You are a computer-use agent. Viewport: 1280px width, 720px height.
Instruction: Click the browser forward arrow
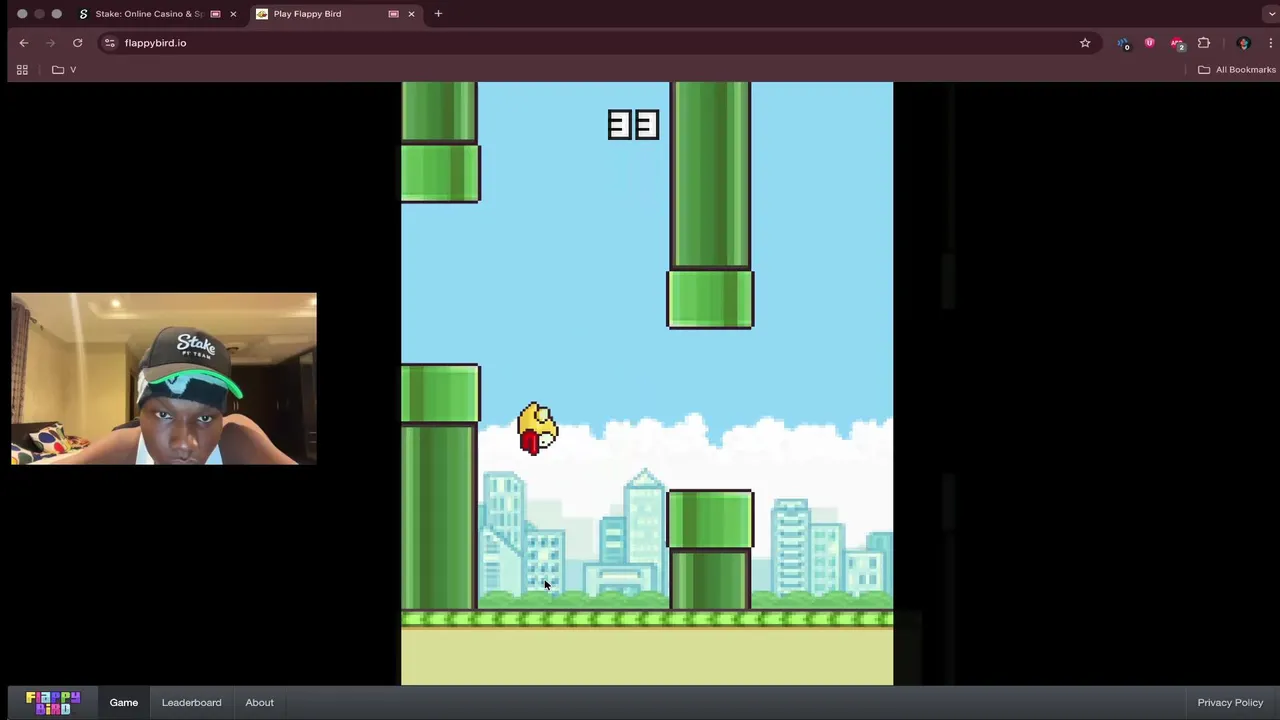point(50,43)
